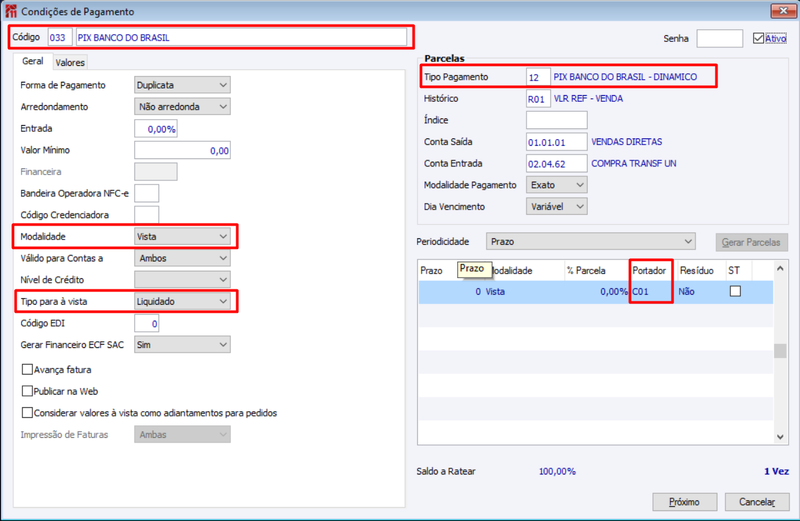Click the VLR REF - VENDA text
Viewport: 800px width, 521px height.
point(588,98)
